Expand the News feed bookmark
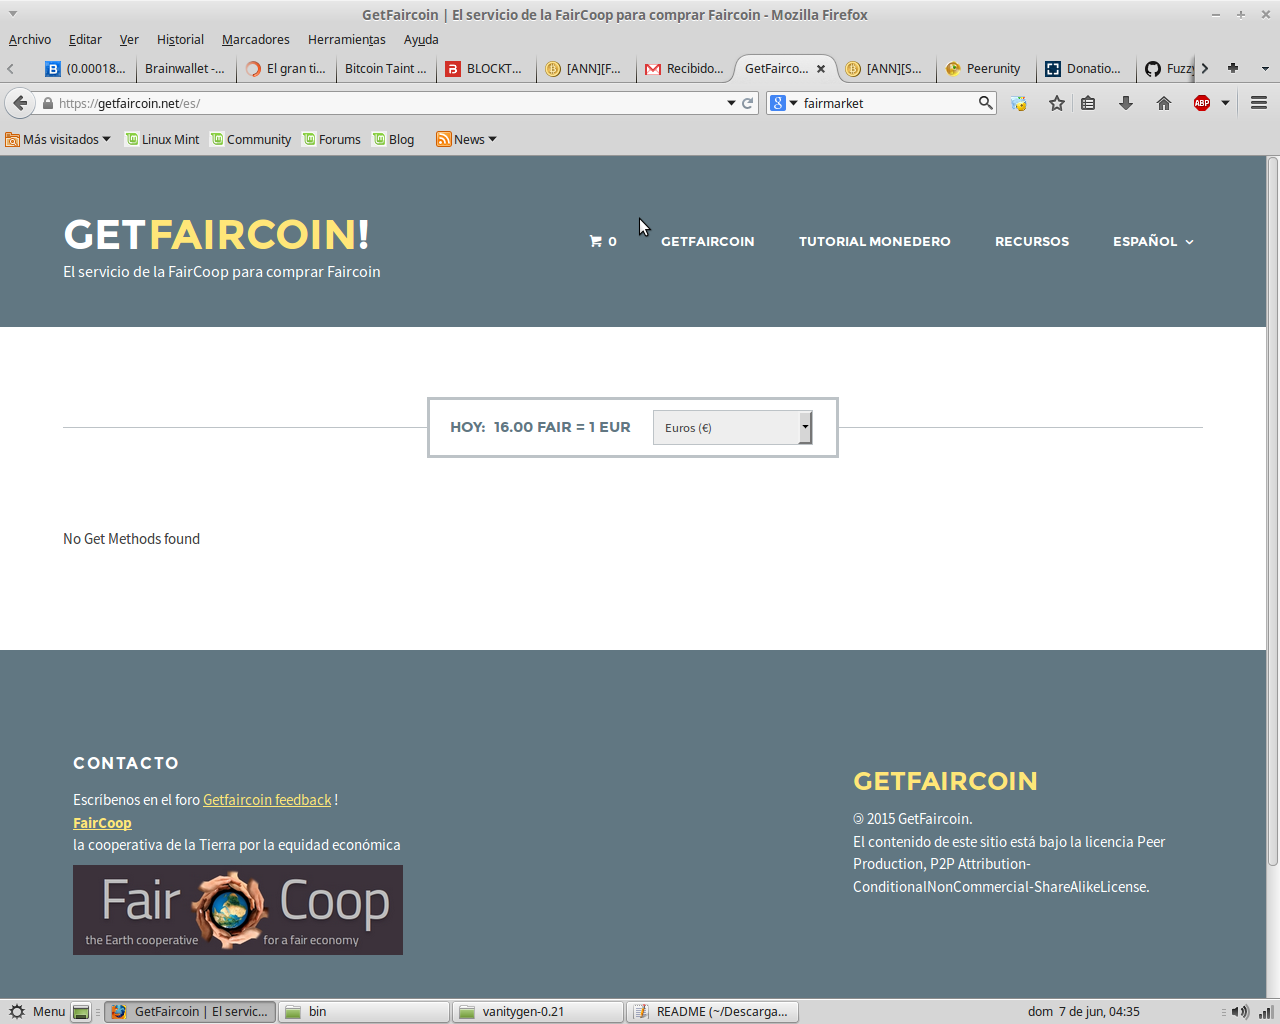This screenshot has width=1280, height=1024. pyautogui.click(x=466, y=139)
